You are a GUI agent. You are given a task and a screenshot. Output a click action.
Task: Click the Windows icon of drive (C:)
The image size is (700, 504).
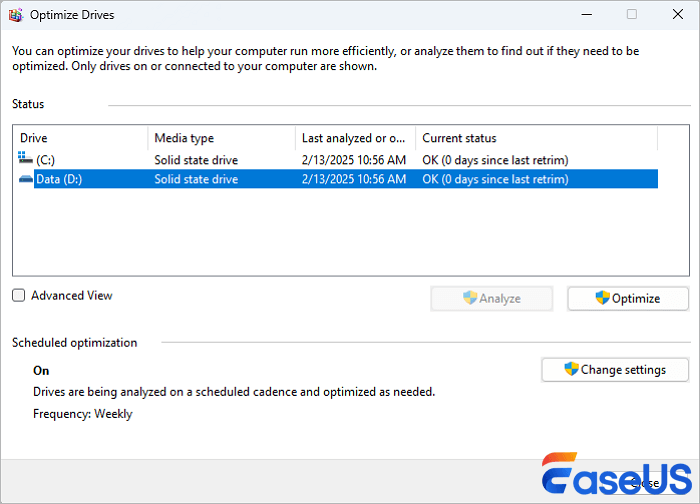[x=25, y=159]
